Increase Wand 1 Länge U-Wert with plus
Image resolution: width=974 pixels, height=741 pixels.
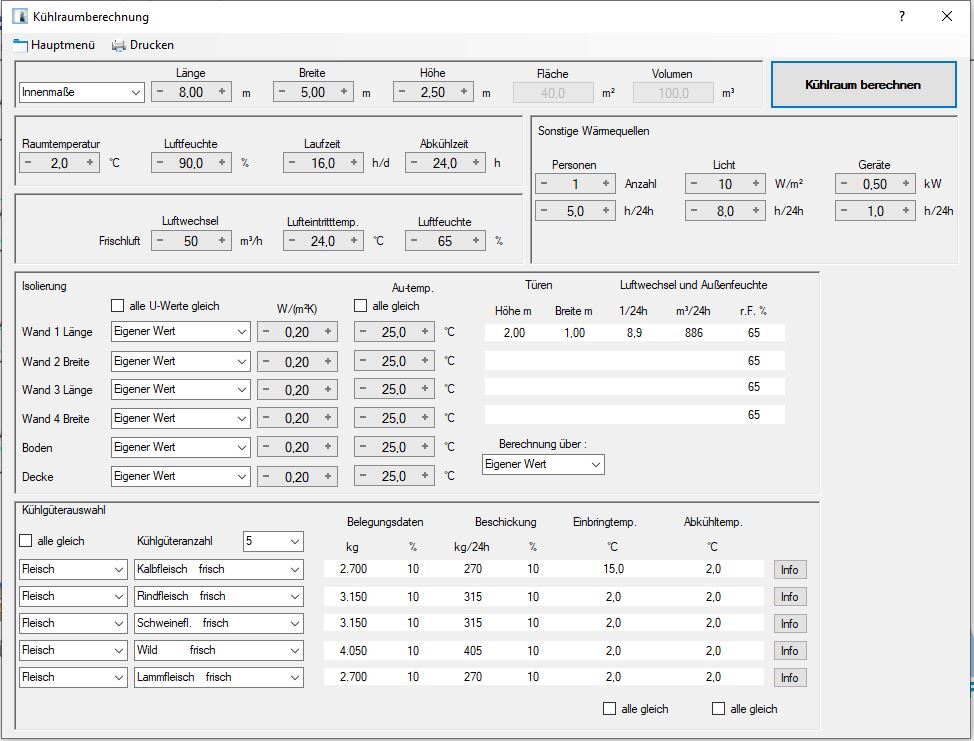coord(328,332)
